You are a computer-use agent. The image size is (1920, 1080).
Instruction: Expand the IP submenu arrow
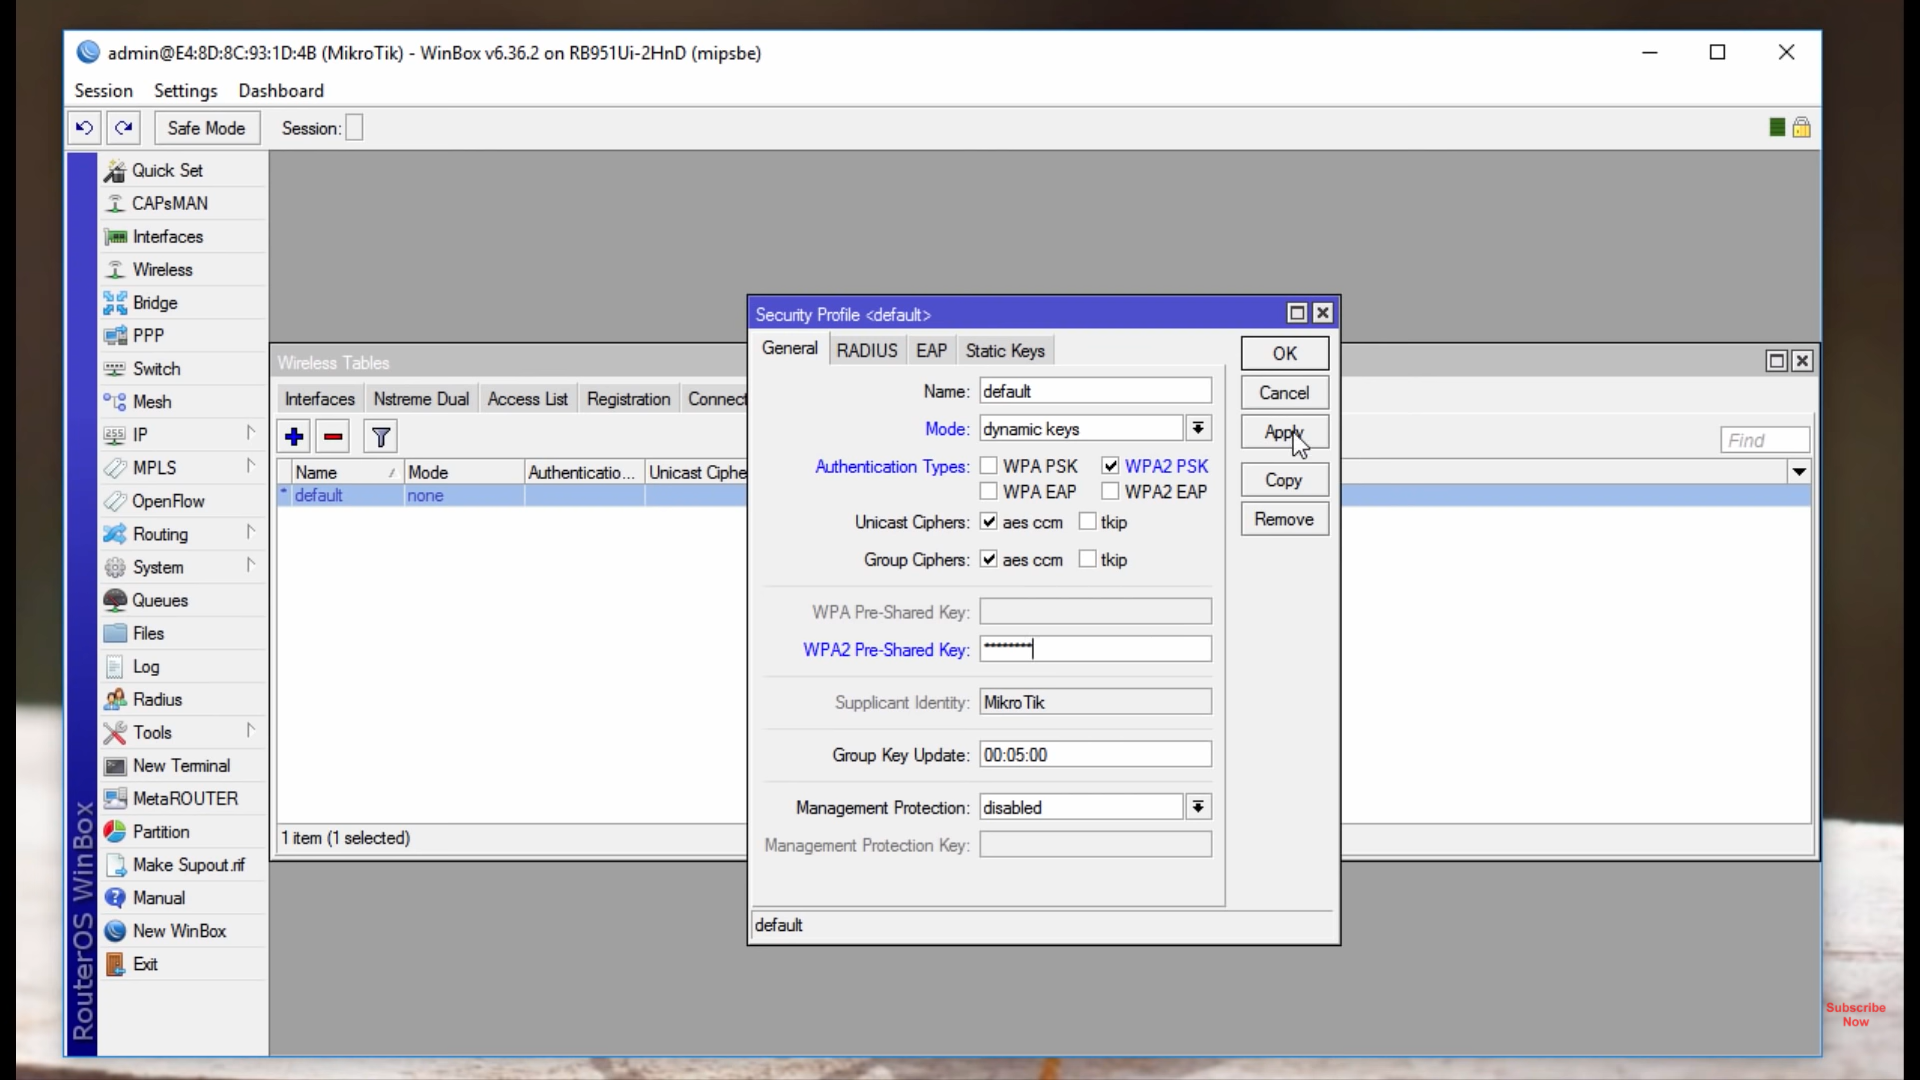(250, 434)
